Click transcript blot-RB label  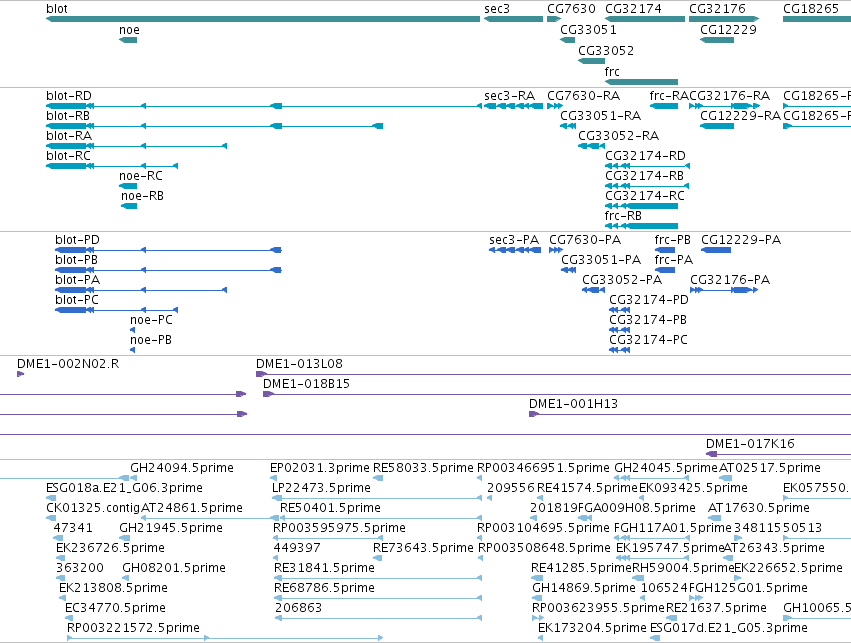click(68, 116)
